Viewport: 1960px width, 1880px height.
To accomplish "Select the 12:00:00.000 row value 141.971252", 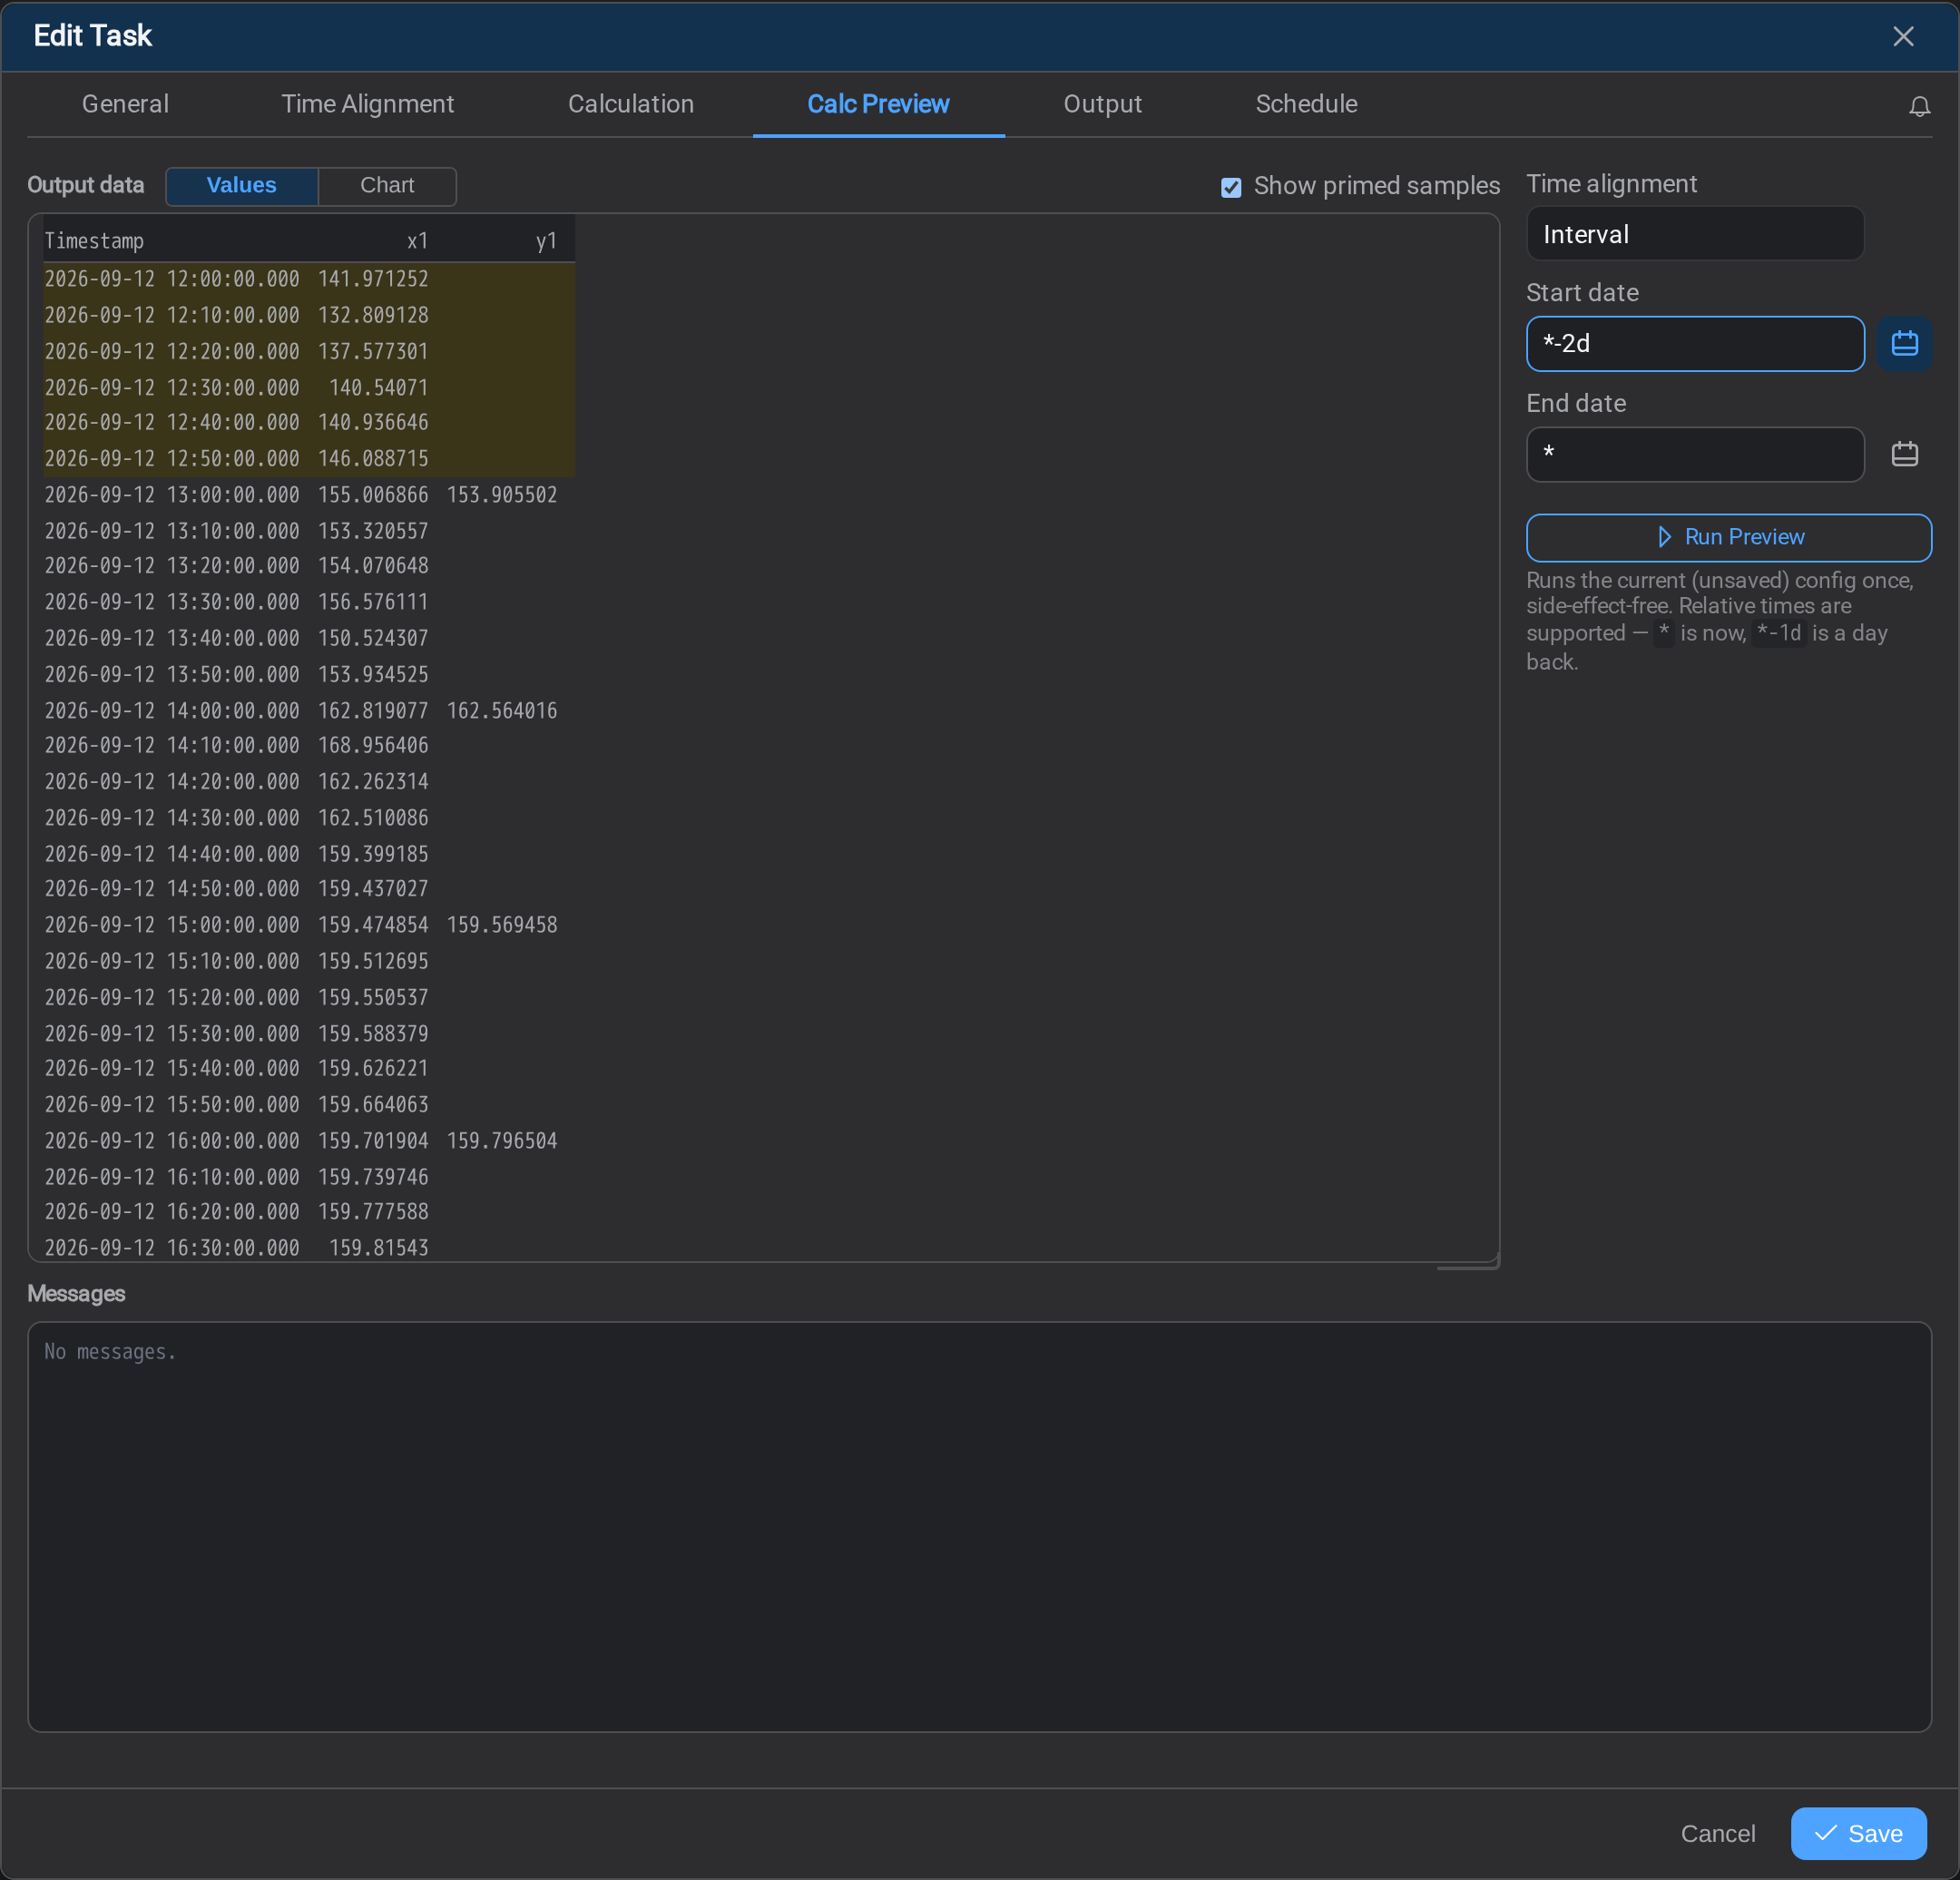I will coord(373,279).
